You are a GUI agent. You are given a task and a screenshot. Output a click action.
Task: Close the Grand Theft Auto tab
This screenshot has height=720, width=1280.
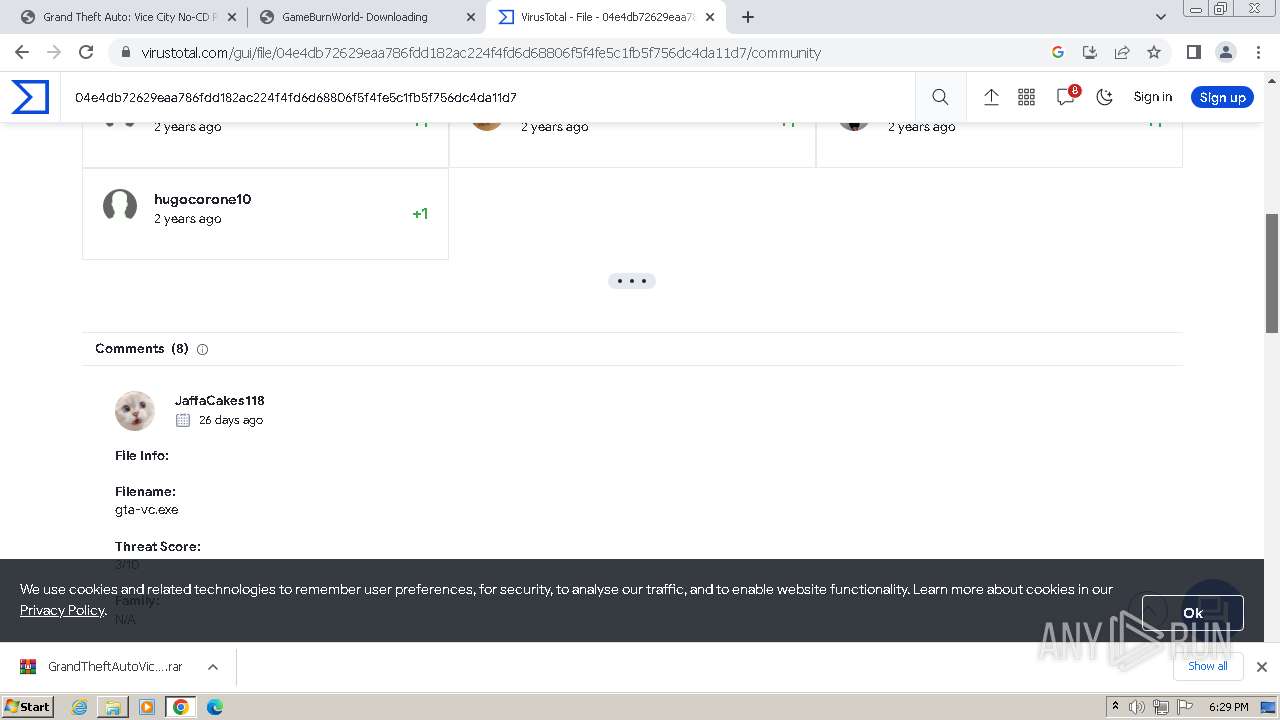(x=232, y=17)
